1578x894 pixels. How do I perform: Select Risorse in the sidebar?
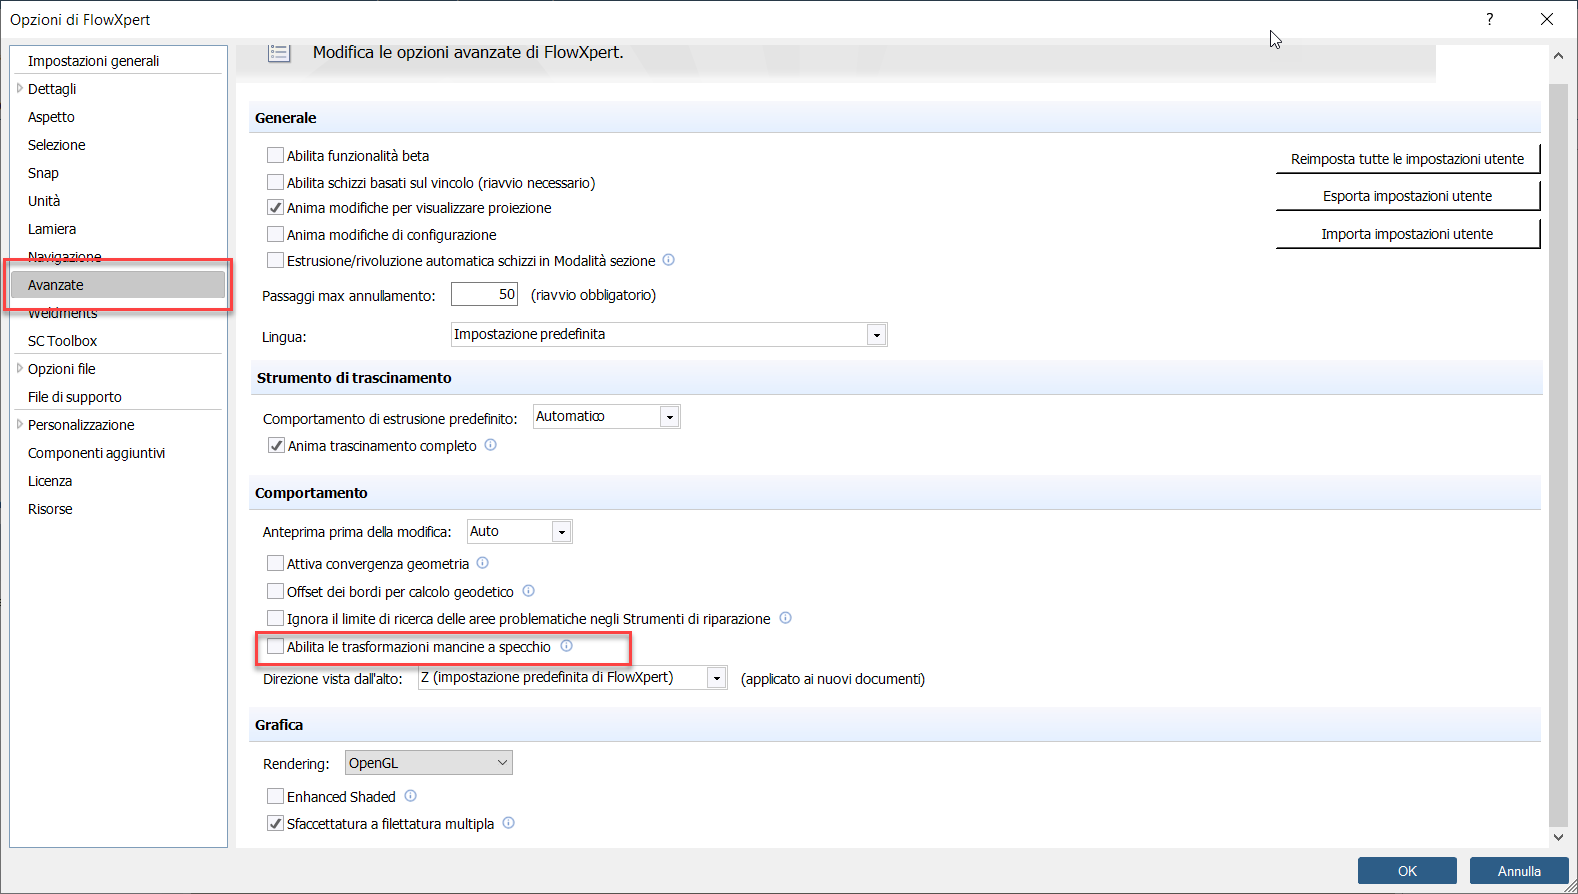coord(50,509)
